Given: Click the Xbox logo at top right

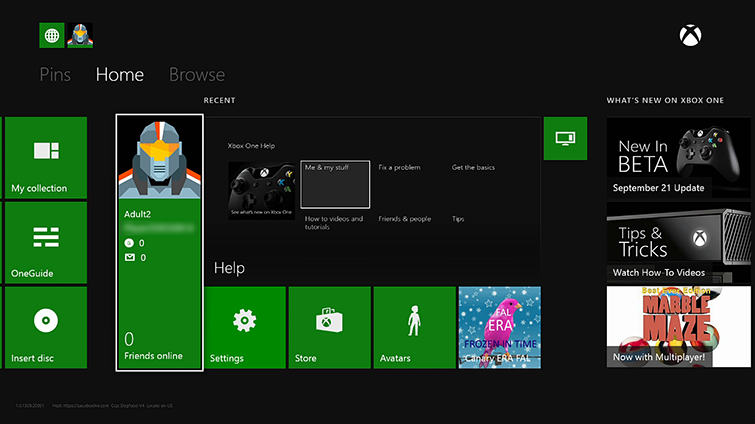Looking at the screenshot, I should coord(690,36).
